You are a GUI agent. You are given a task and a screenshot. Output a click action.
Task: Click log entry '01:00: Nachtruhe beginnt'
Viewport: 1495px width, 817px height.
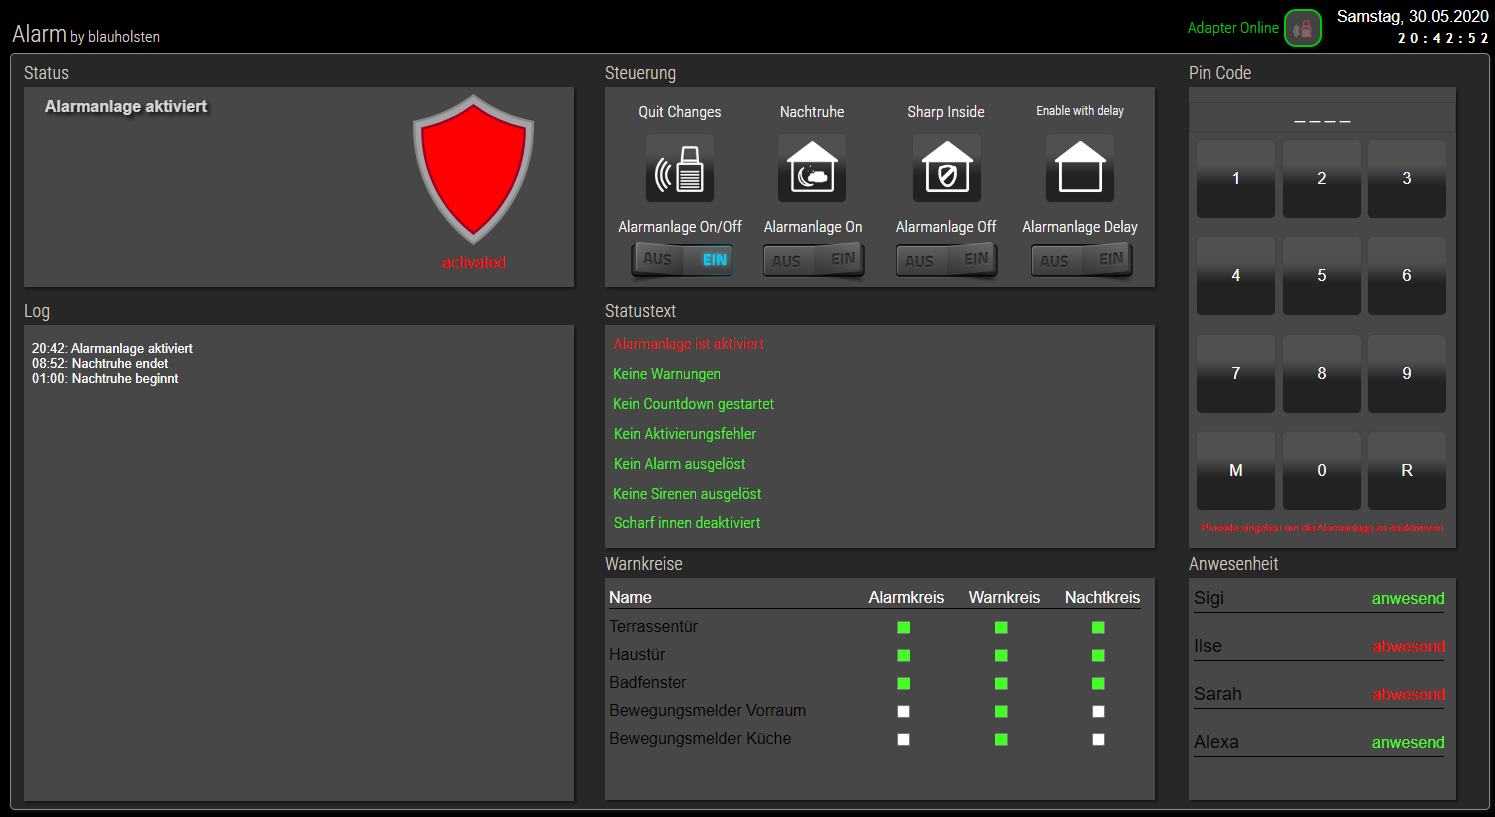[x=105, y=379]
